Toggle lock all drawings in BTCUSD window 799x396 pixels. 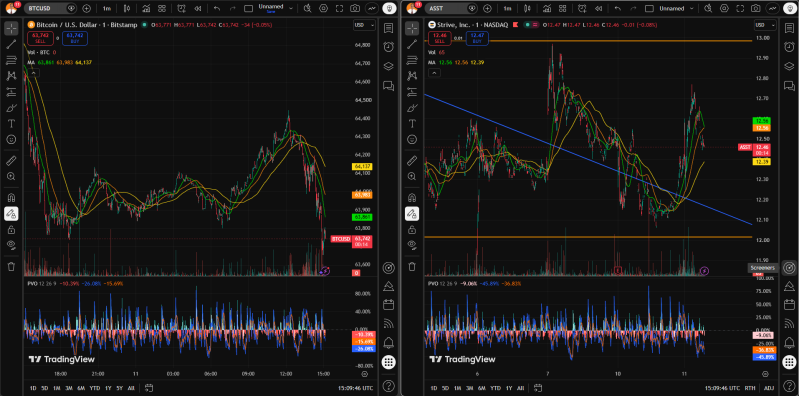click(11, 229)
